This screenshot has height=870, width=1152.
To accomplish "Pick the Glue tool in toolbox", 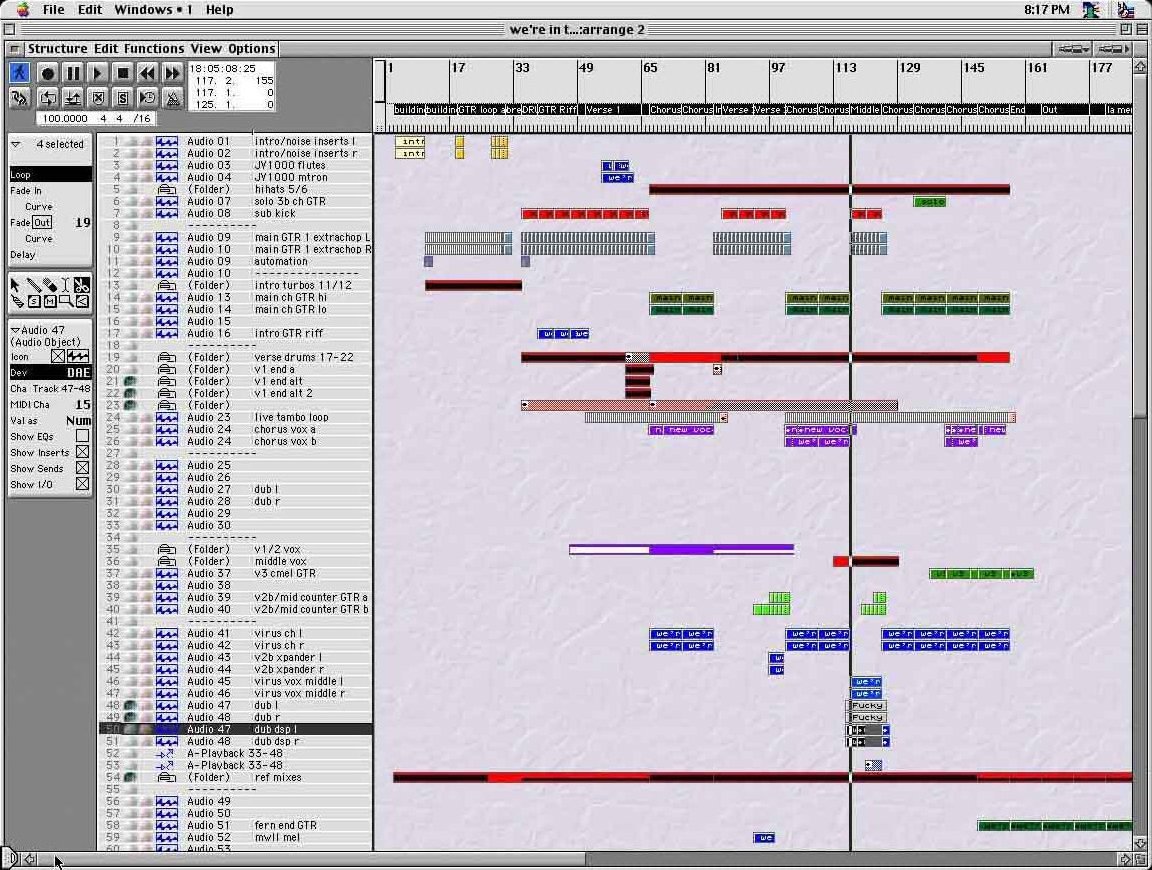I will point(18,301).
